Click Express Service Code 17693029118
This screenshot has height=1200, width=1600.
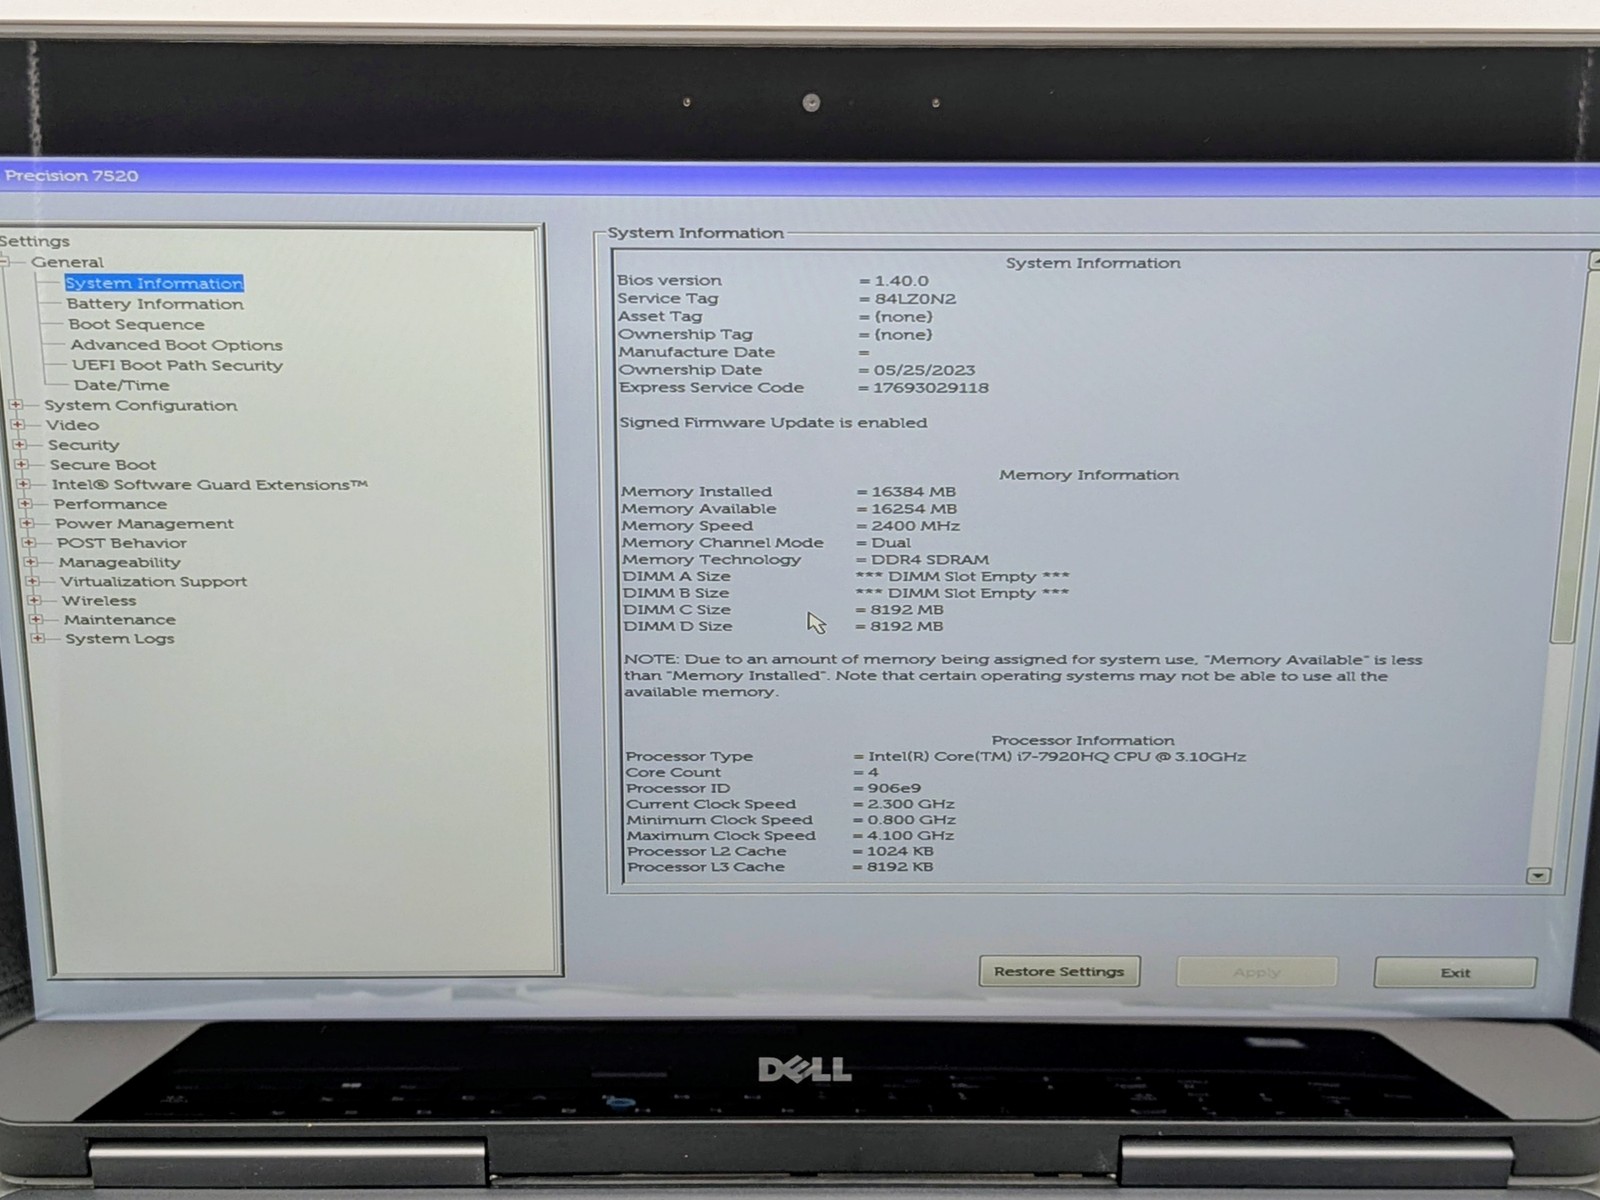tap(931, 388)
